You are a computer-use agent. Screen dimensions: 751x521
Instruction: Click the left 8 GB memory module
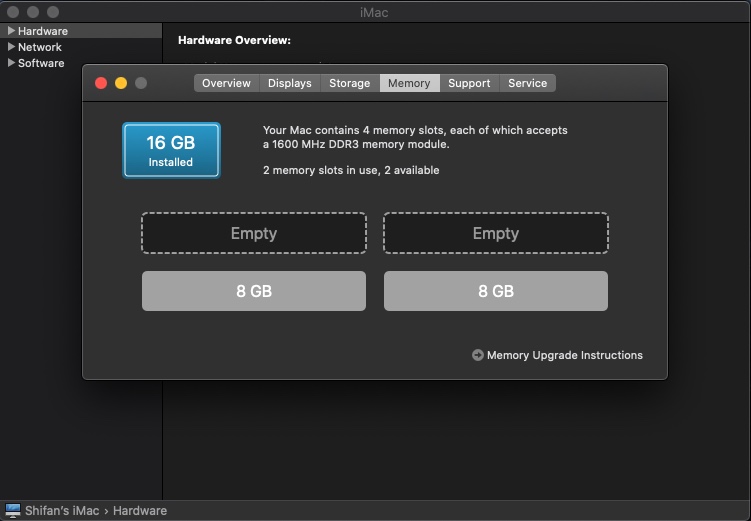click(x=254, y=291)
